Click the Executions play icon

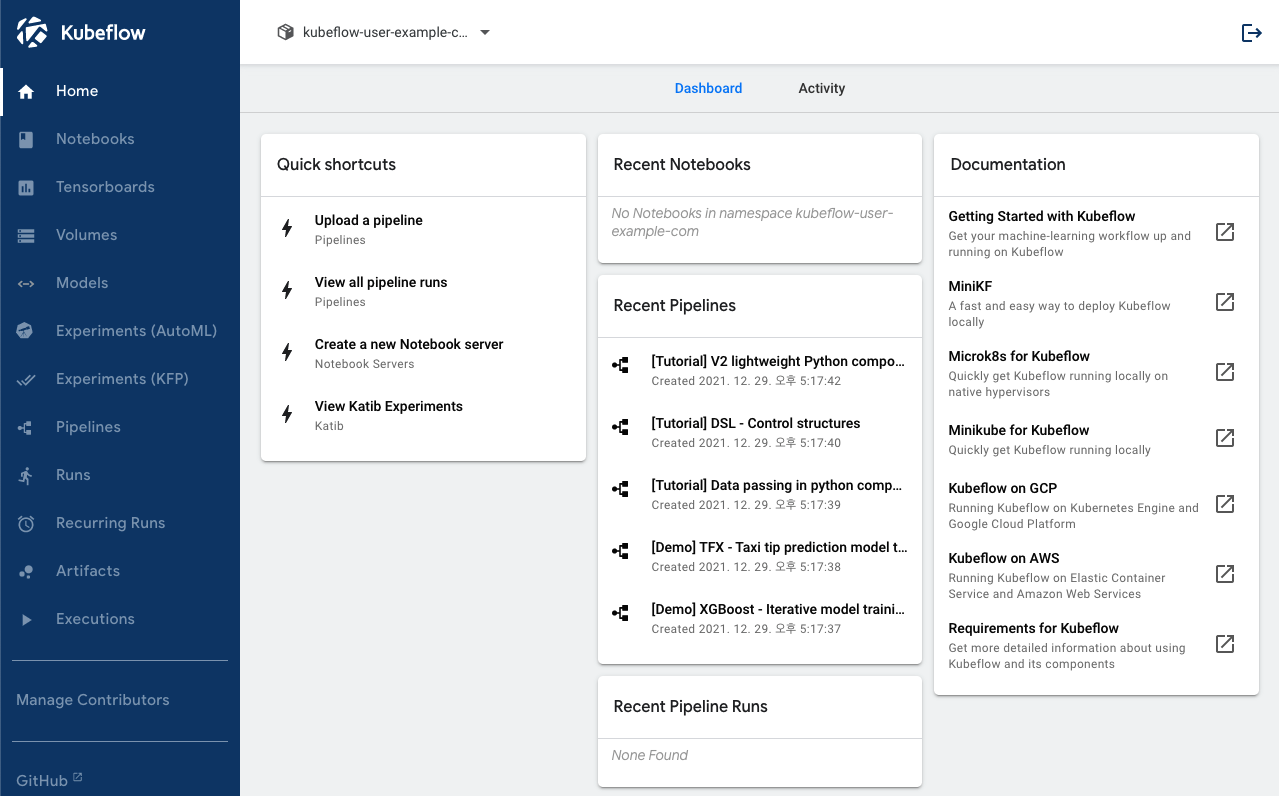point(26,619)
